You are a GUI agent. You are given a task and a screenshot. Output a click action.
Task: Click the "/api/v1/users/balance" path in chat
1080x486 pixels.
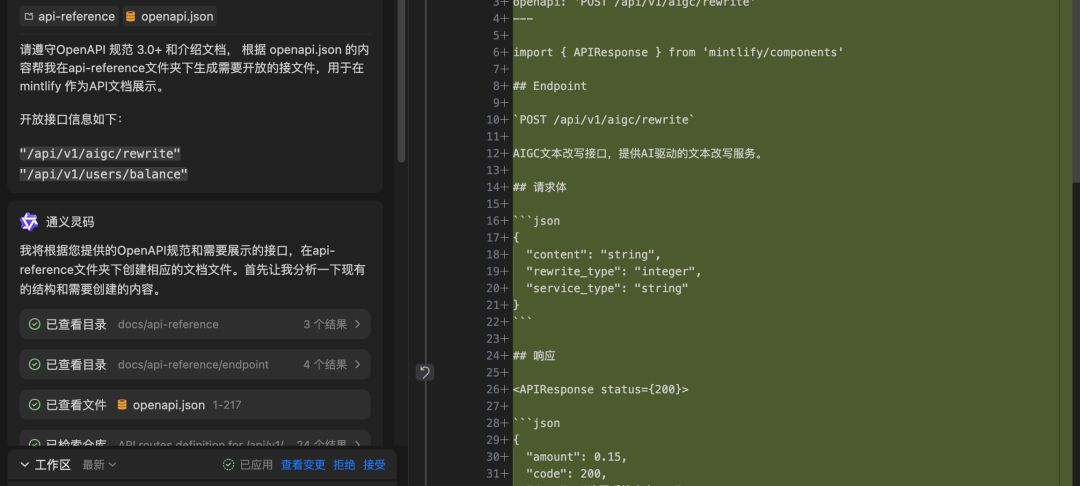[104, 174]
